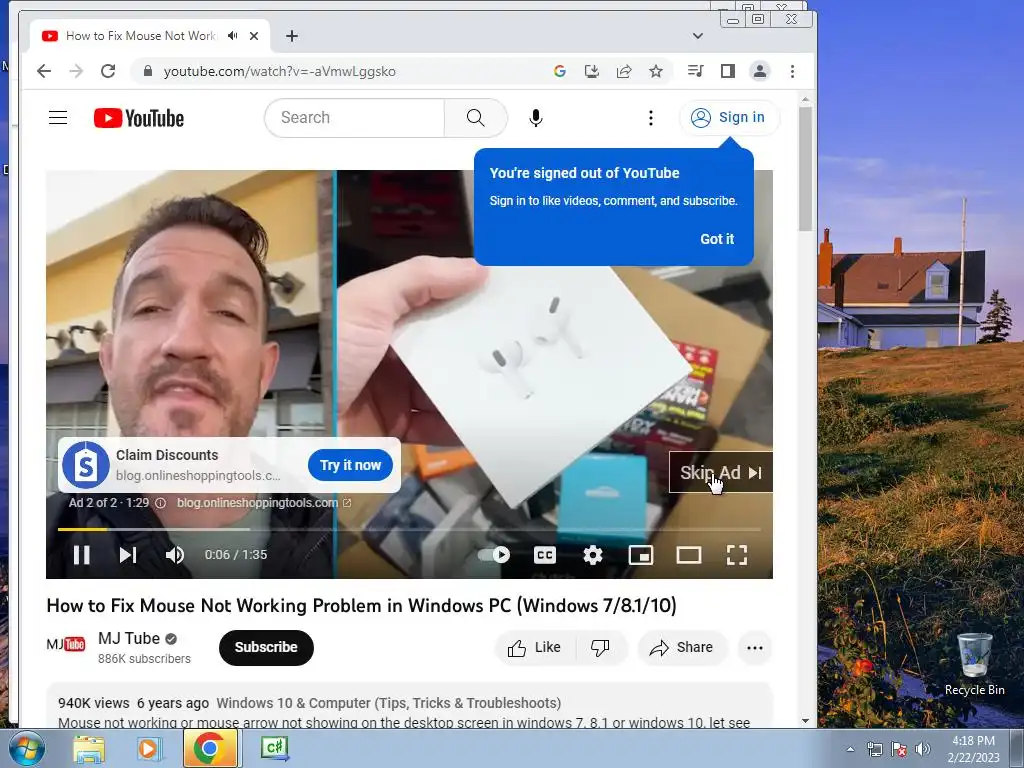Bookmark this tab with star
Viewport: 1024px width, 768px height.
tap(656, 71)
